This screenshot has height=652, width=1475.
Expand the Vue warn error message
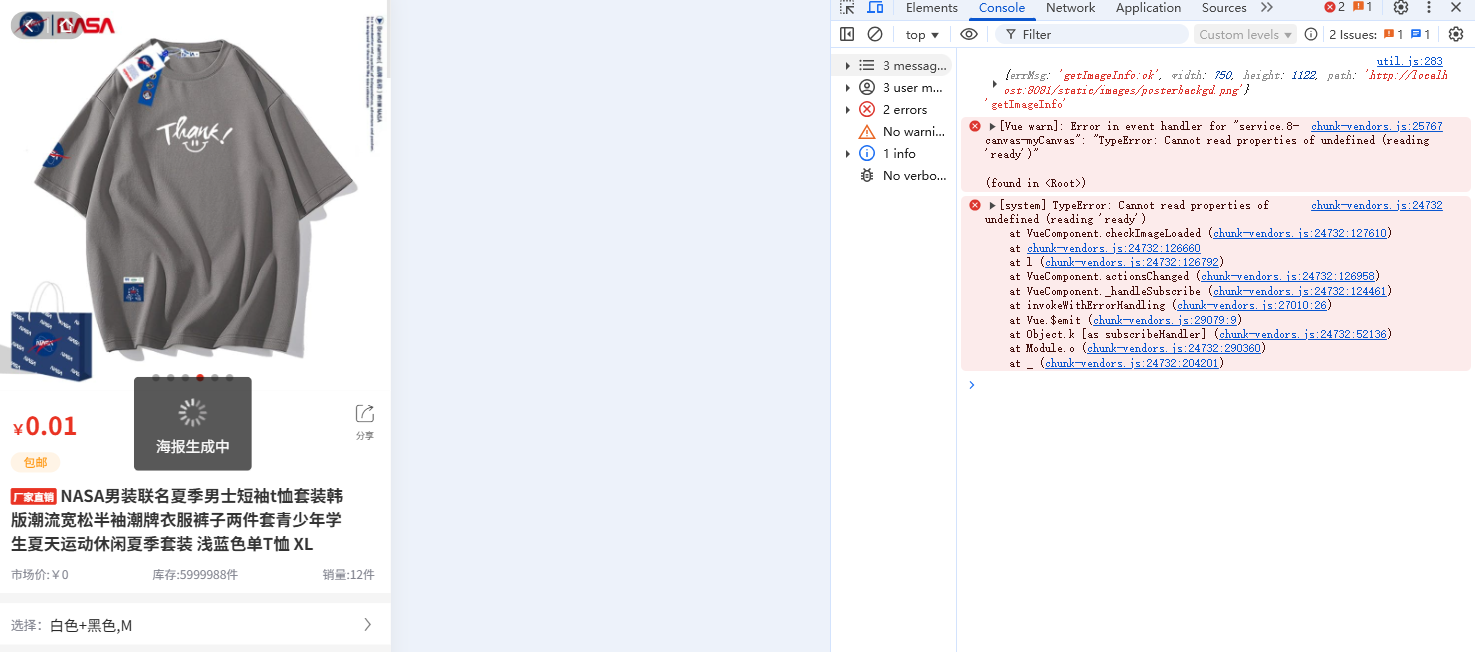click(x=993, y=126)
